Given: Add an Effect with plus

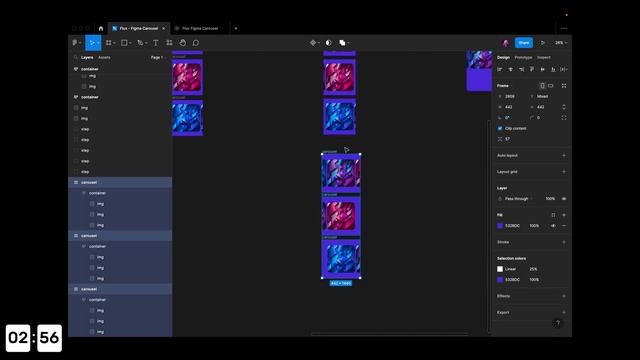Looking at the screenshot, I should pos(564,296).
